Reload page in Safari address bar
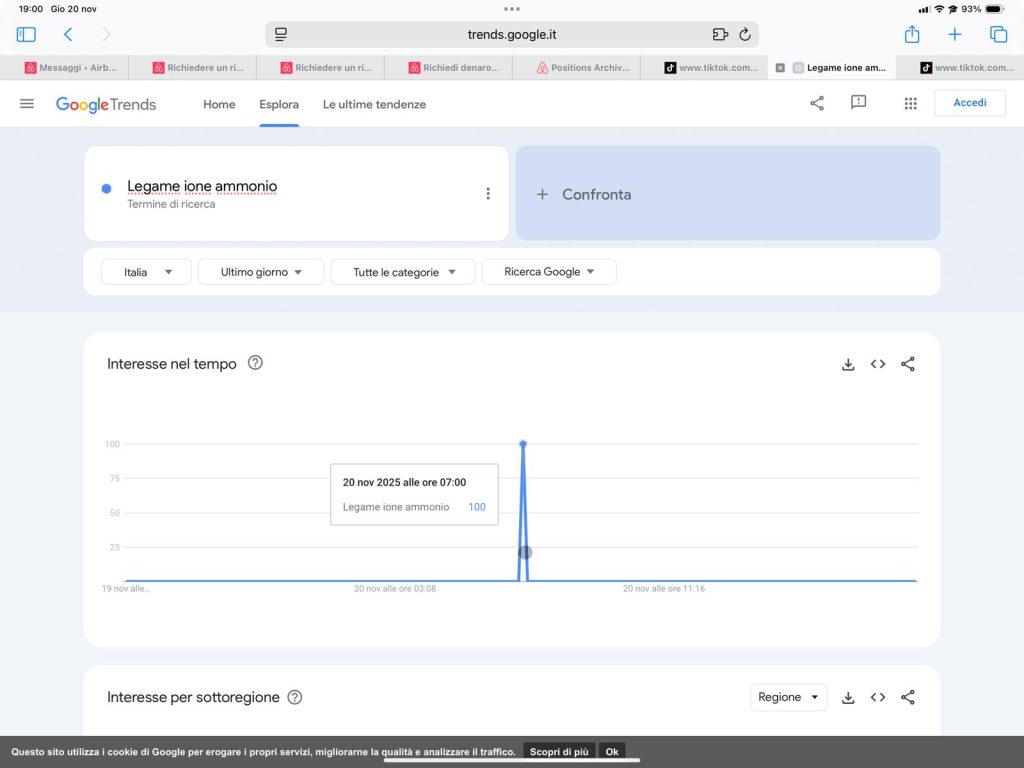 pos(745,35)
